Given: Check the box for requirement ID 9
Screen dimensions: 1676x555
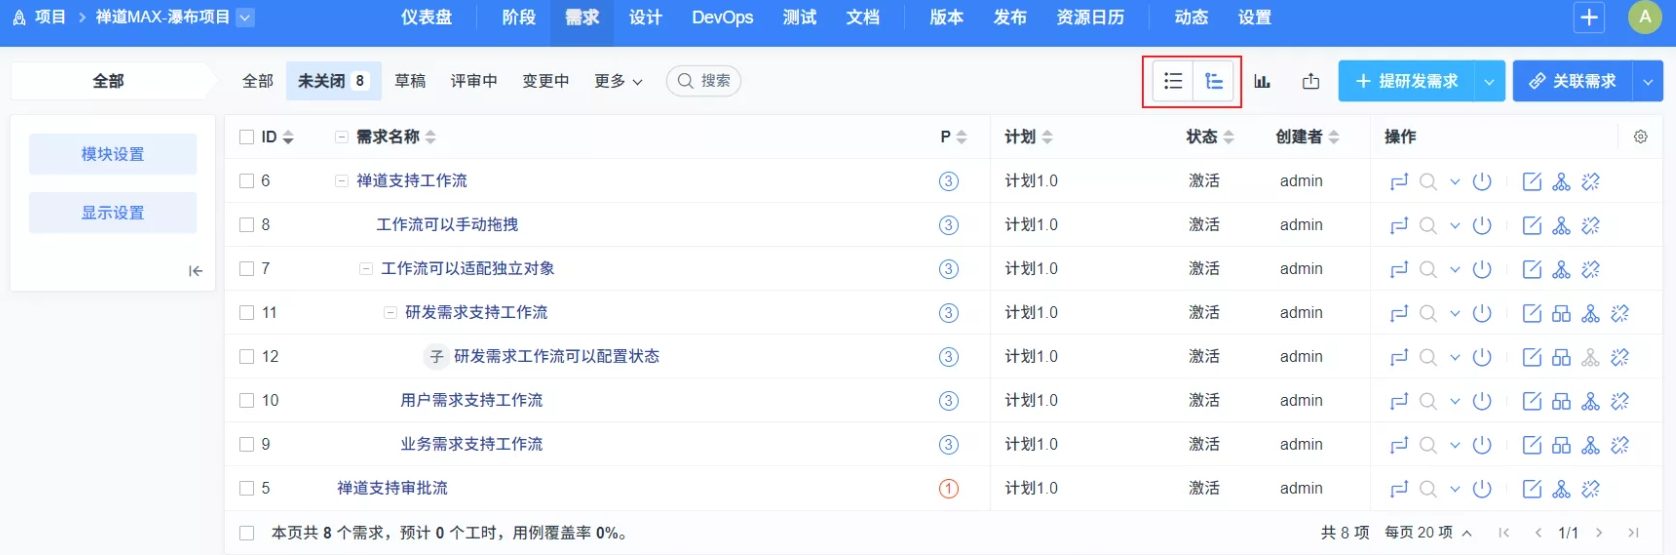Looking at the screenshot, I should (x=247, y=445).
